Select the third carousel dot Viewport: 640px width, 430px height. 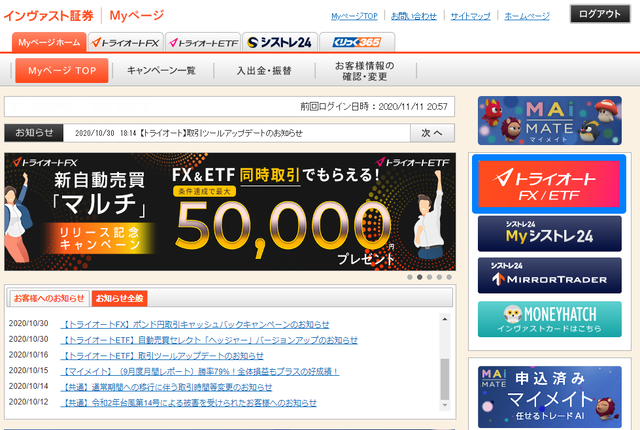(429, 277)
